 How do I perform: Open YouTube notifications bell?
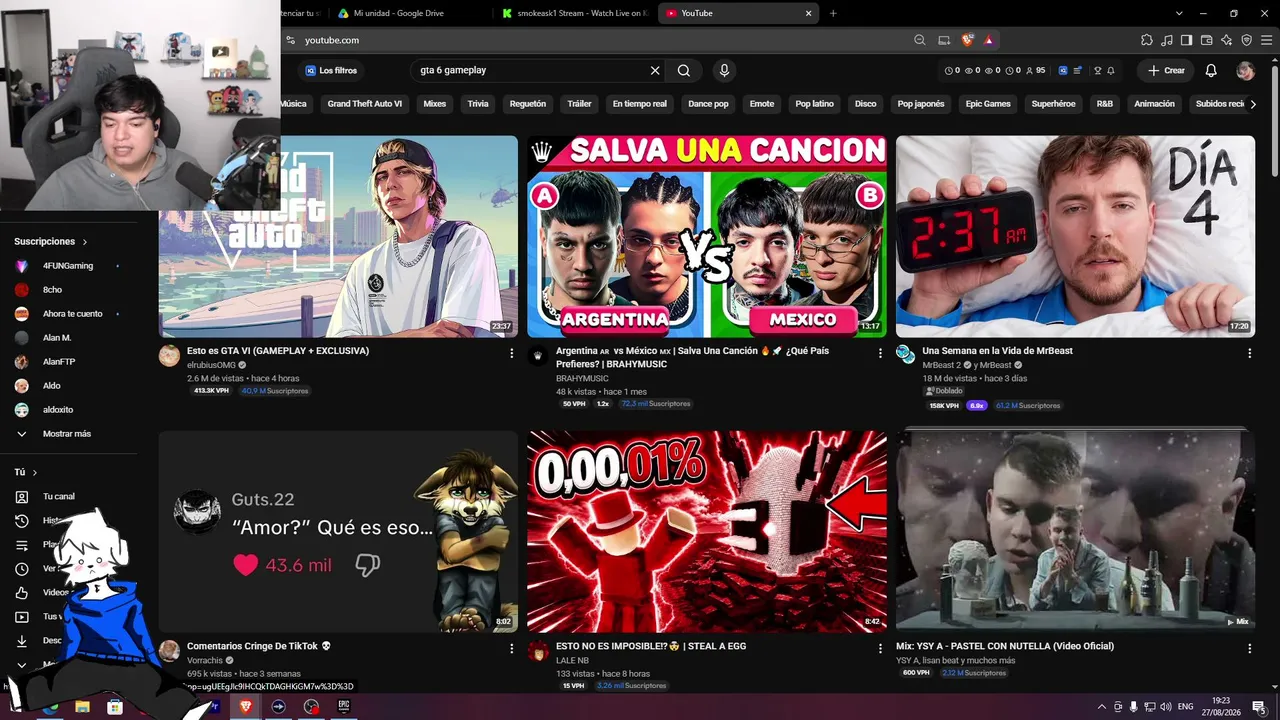1211,71
